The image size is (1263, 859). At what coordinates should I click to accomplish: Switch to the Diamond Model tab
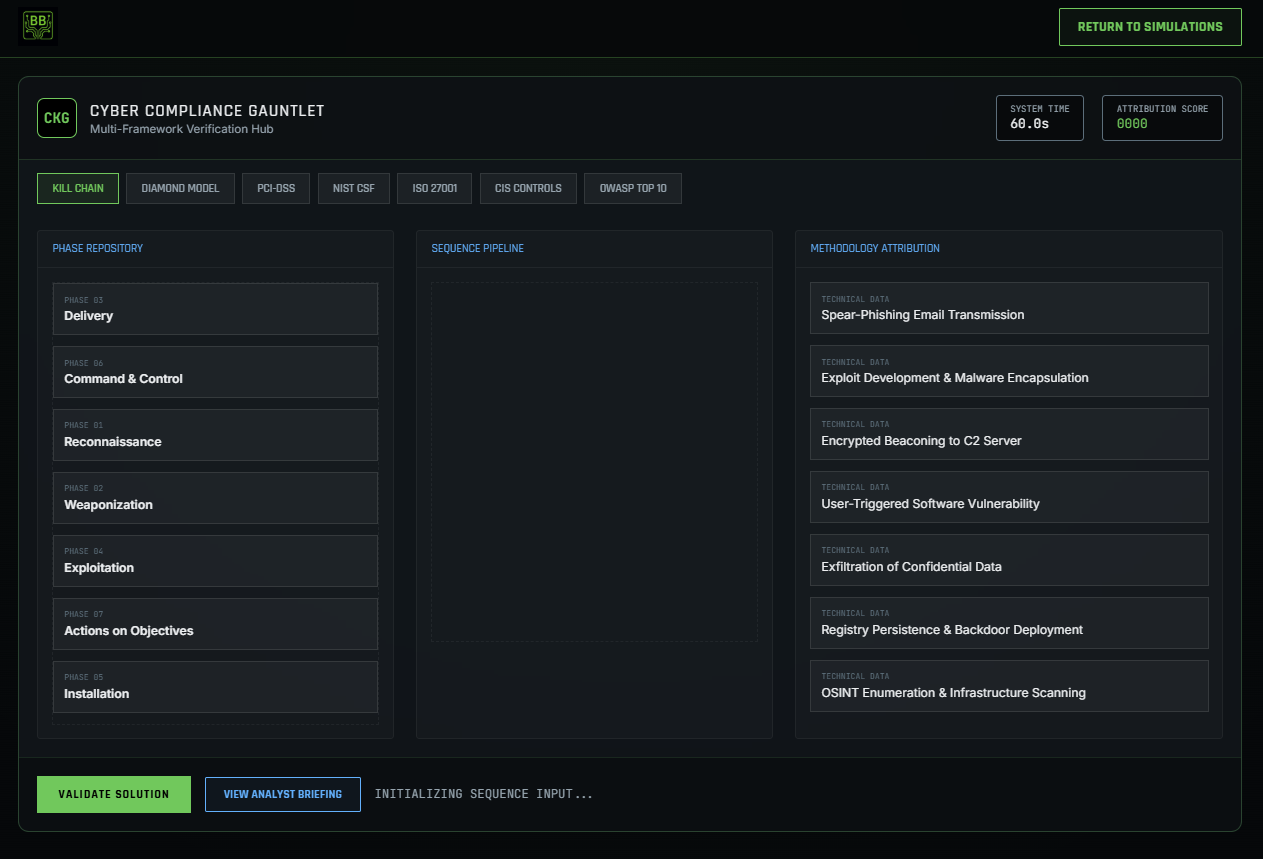pyautogui.click(x=180, y=188)
